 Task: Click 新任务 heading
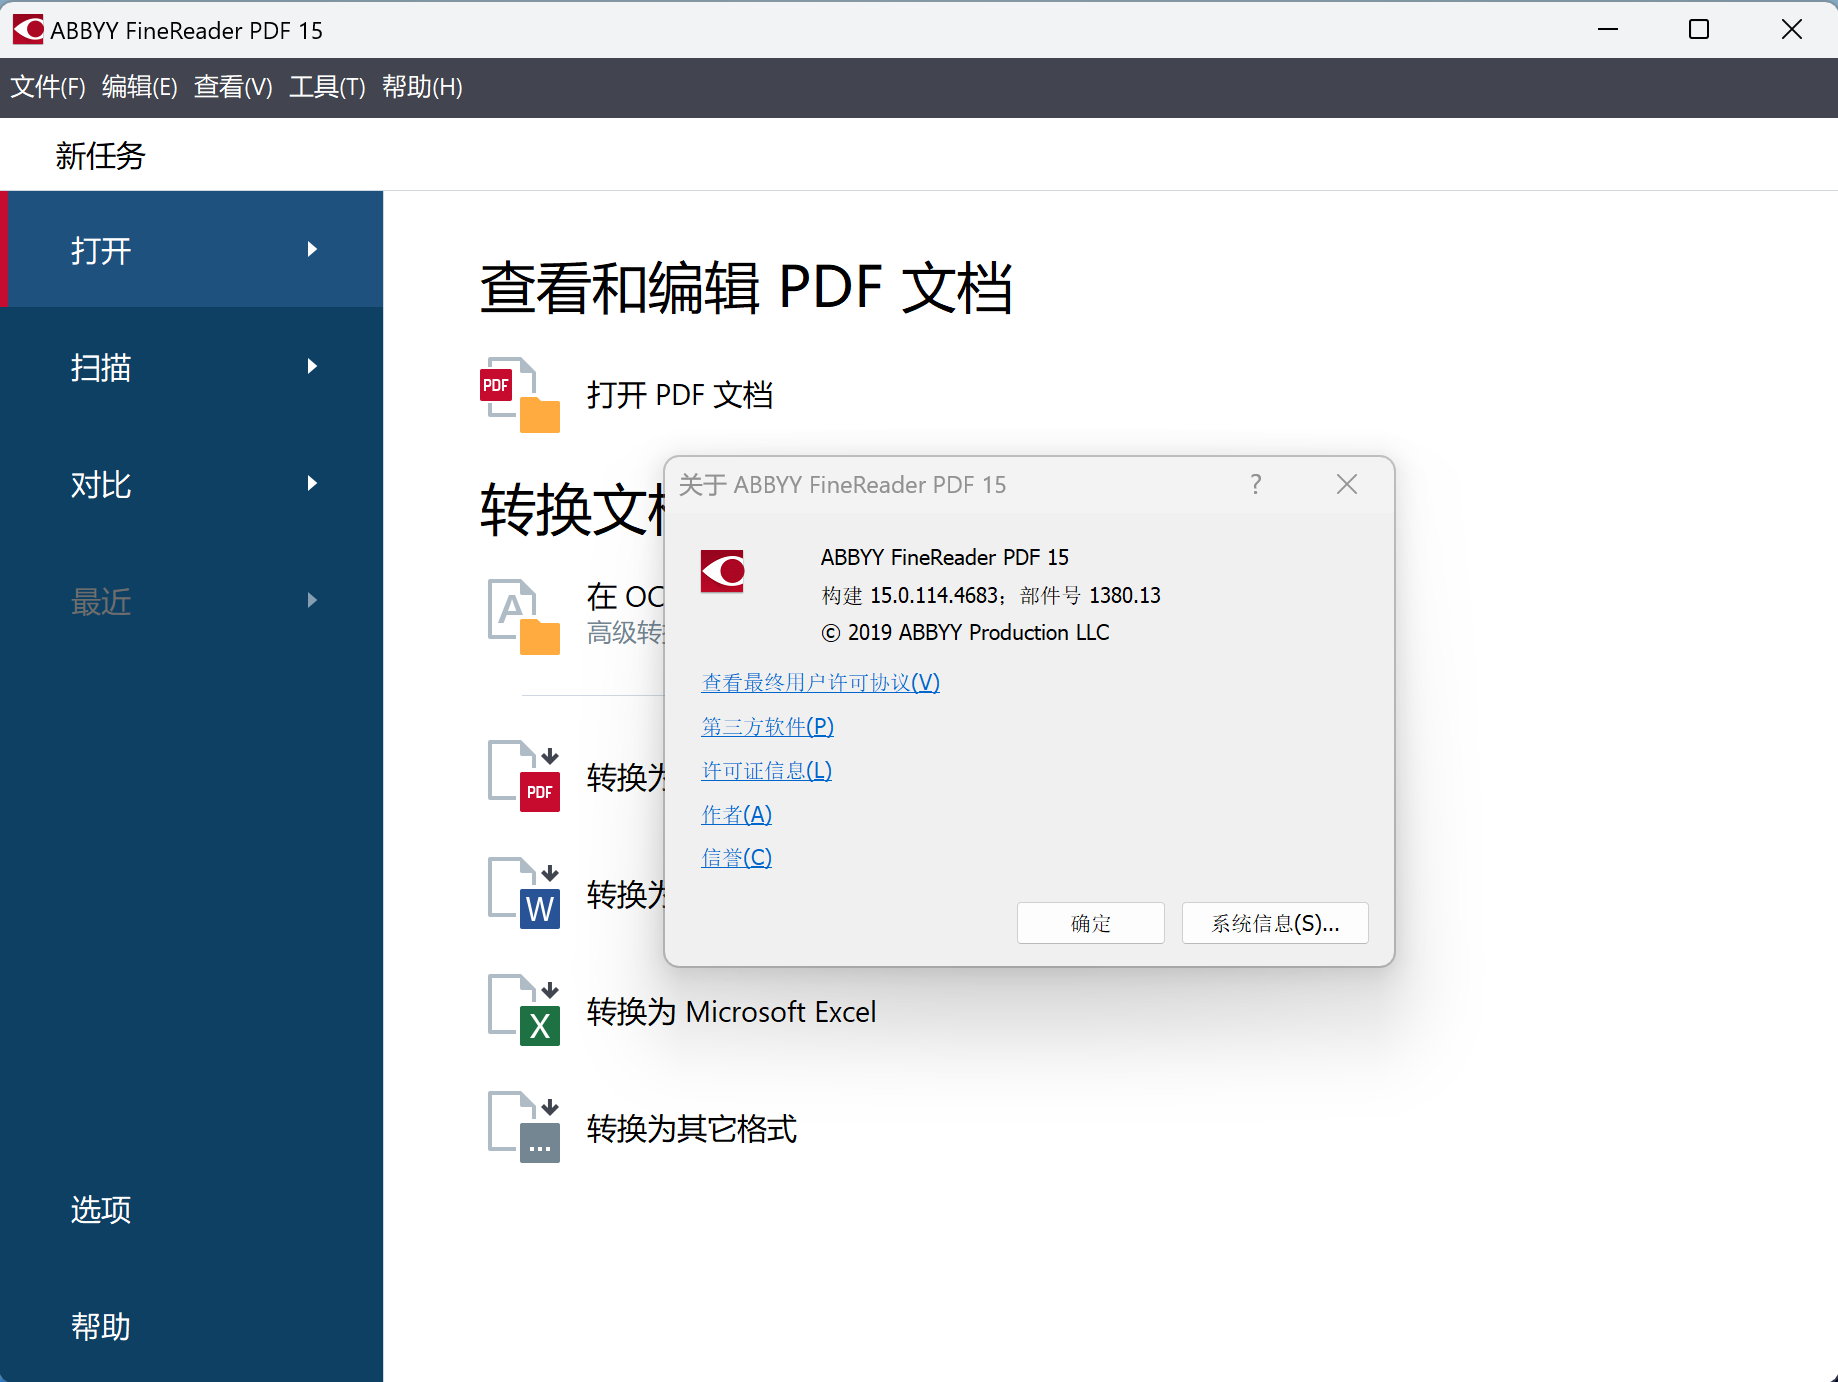101,156
